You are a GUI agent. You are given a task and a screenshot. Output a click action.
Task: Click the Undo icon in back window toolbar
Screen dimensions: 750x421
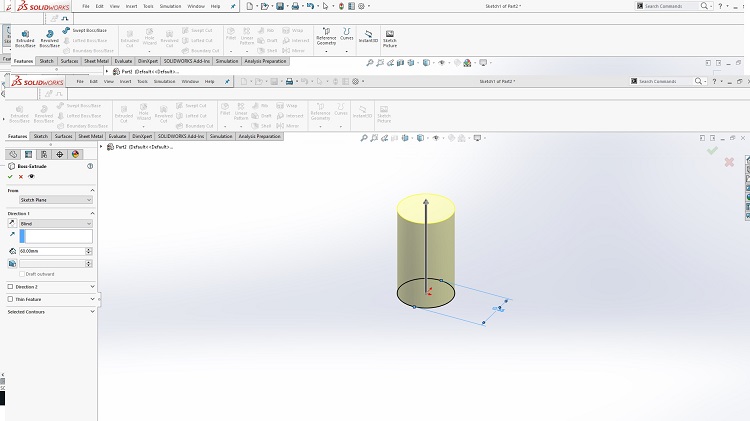(310, 6)
